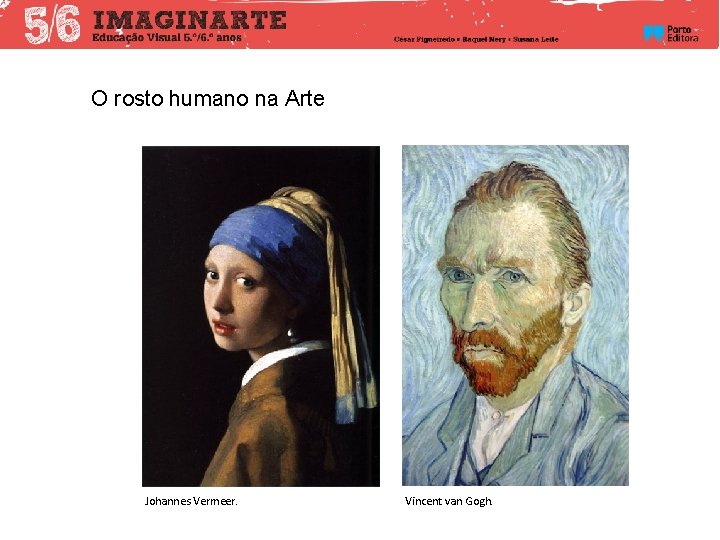The image size is (720, 540).
Task: Click the Porto Editora text label
Action: coord(682,34)
